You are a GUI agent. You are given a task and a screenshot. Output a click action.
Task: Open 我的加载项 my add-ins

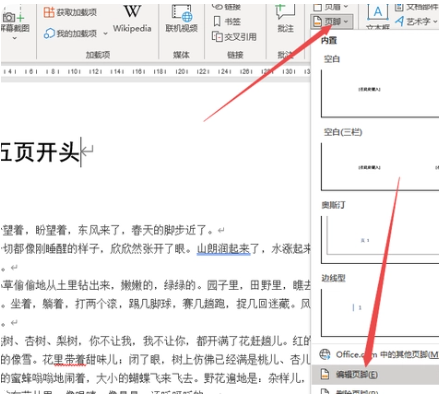coord(70,33)
